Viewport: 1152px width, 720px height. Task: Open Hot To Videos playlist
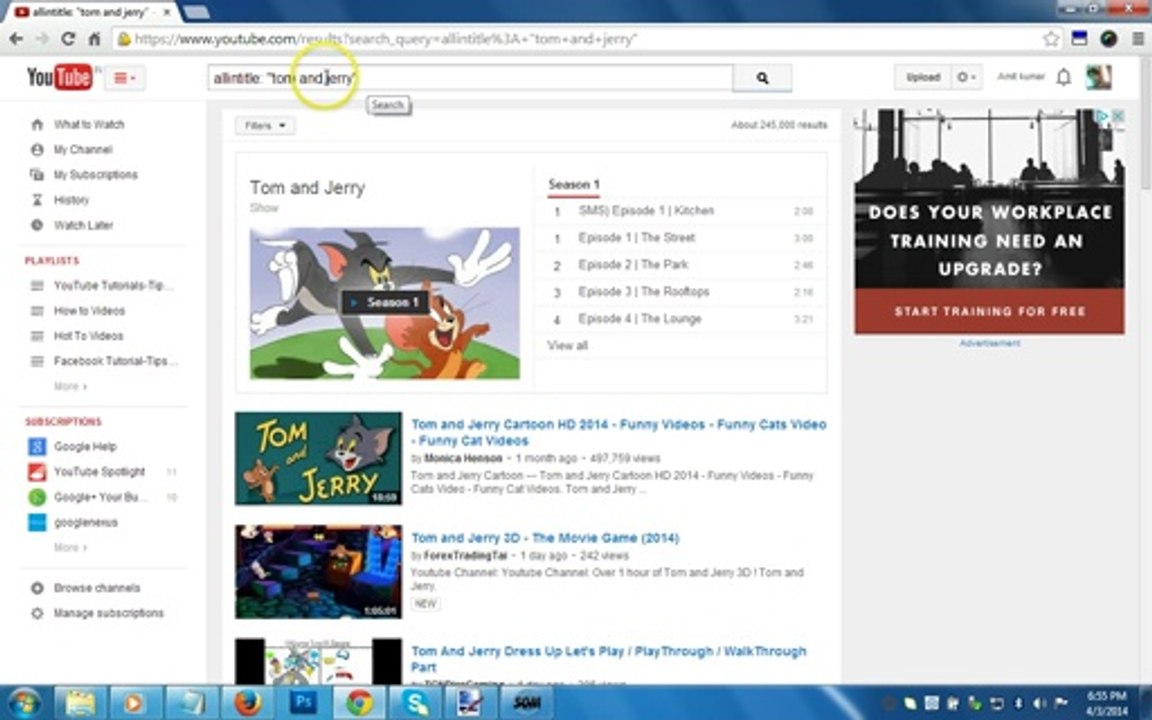point(88,336)
